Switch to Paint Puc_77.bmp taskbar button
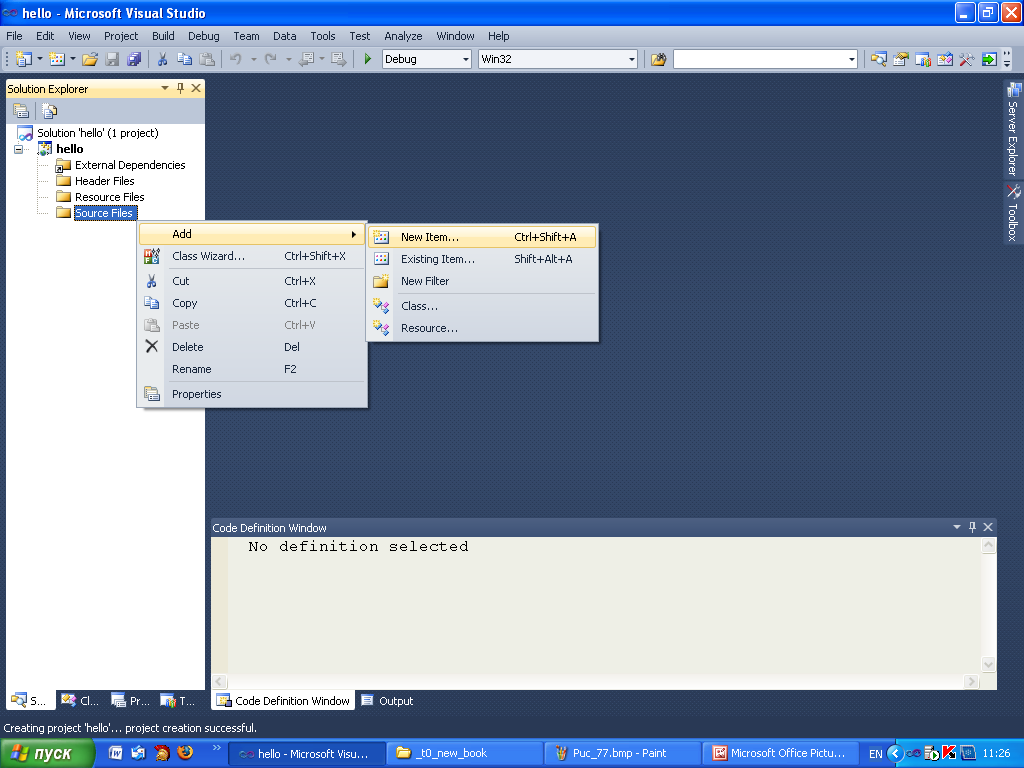 (621, 753)
